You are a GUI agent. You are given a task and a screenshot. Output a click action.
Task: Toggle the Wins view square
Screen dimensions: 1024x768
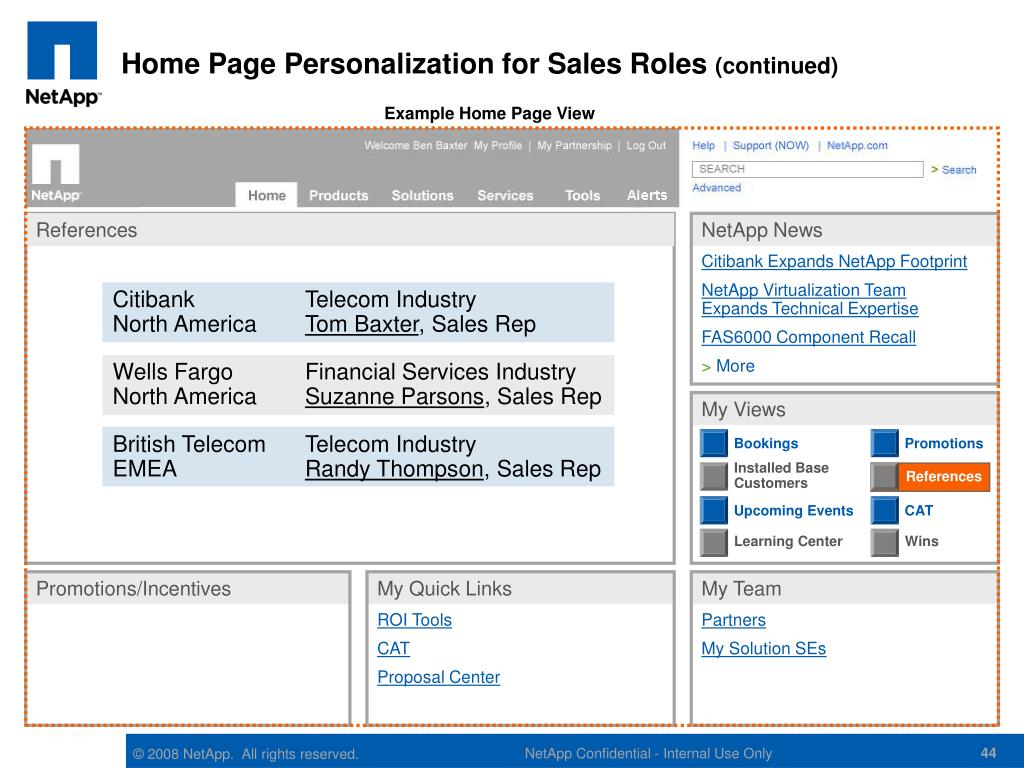tap(884, 542)
